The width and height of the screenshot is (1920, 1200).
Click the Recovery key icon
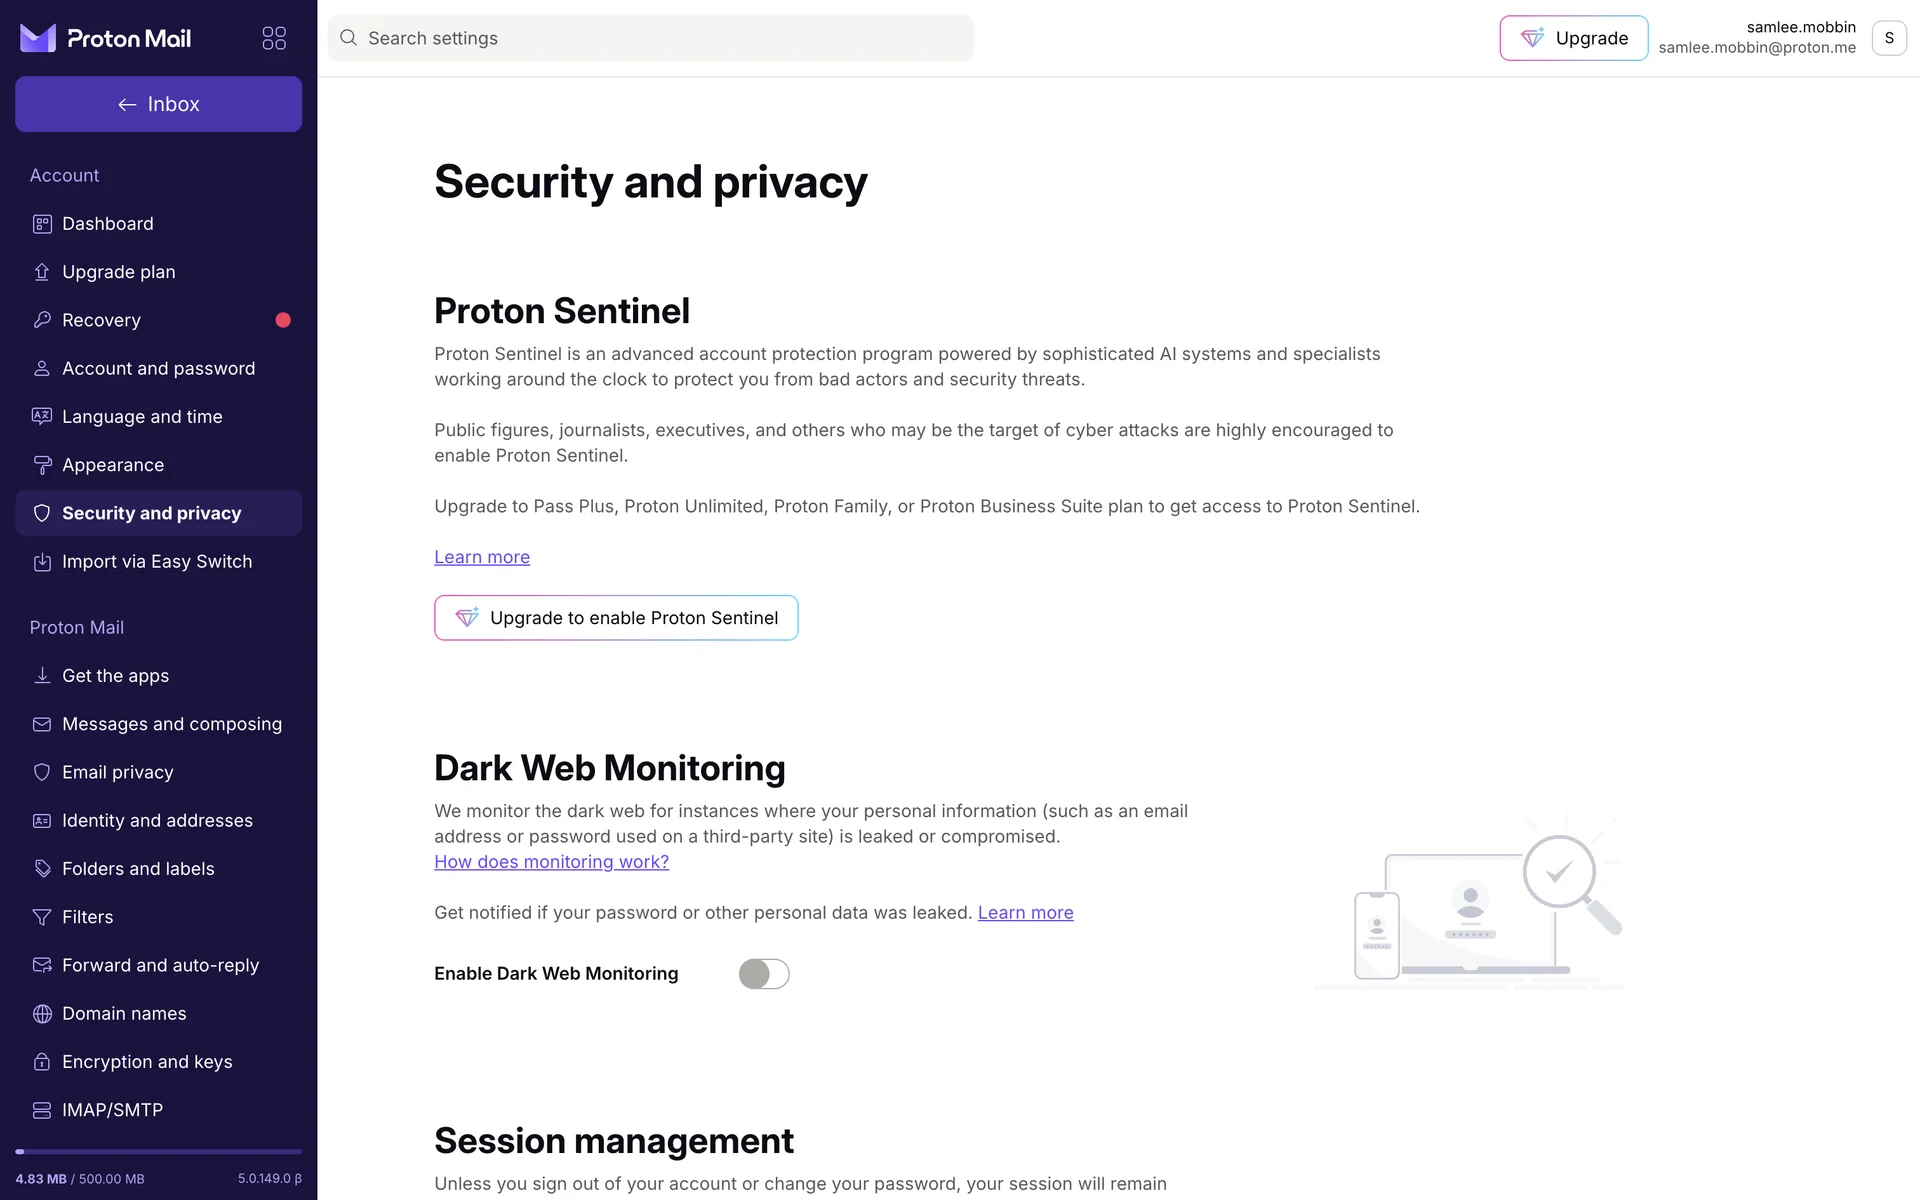click(42, 320)
